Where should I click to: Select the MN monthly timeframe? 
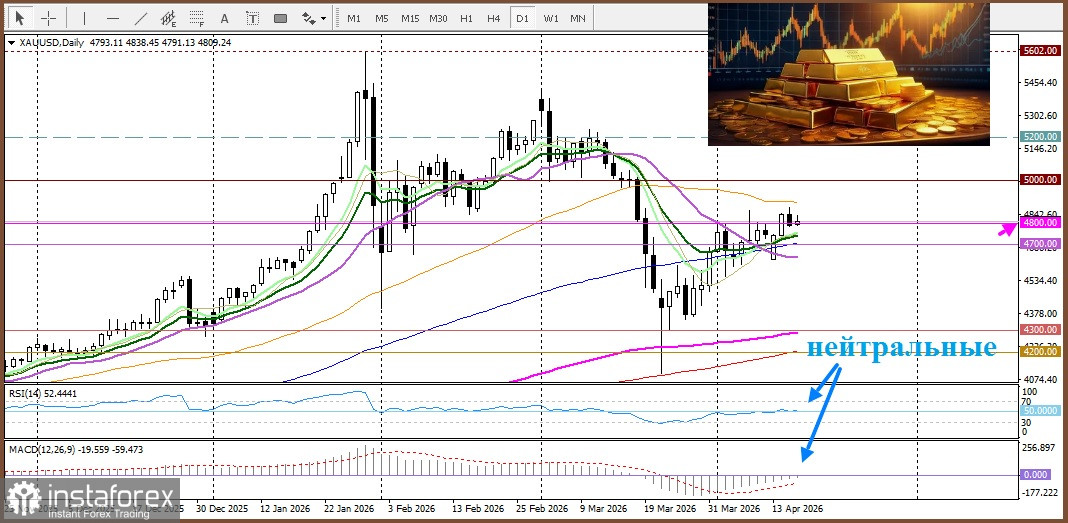pos(578,18)
